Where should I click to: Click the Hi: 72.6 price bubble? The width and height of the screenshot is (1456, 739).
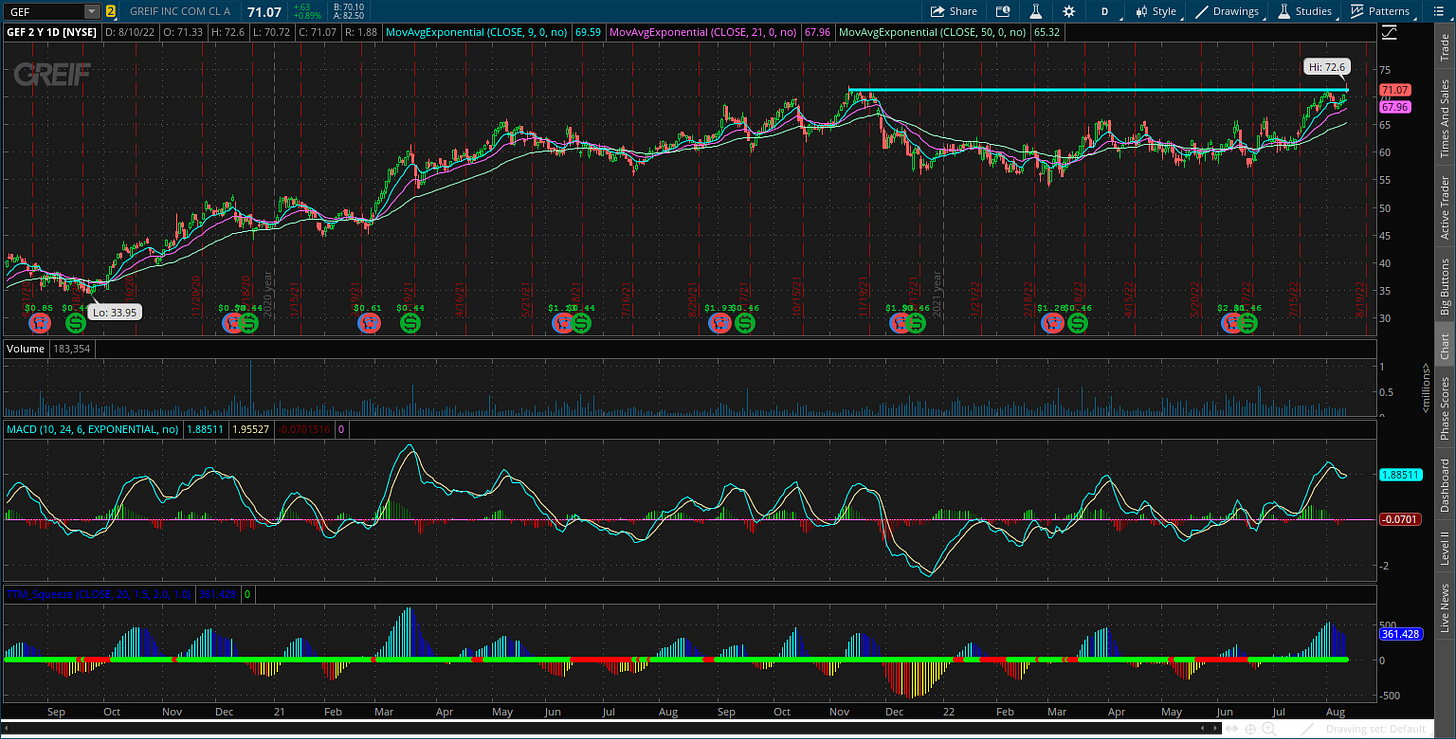click(x=1327, y=67)
